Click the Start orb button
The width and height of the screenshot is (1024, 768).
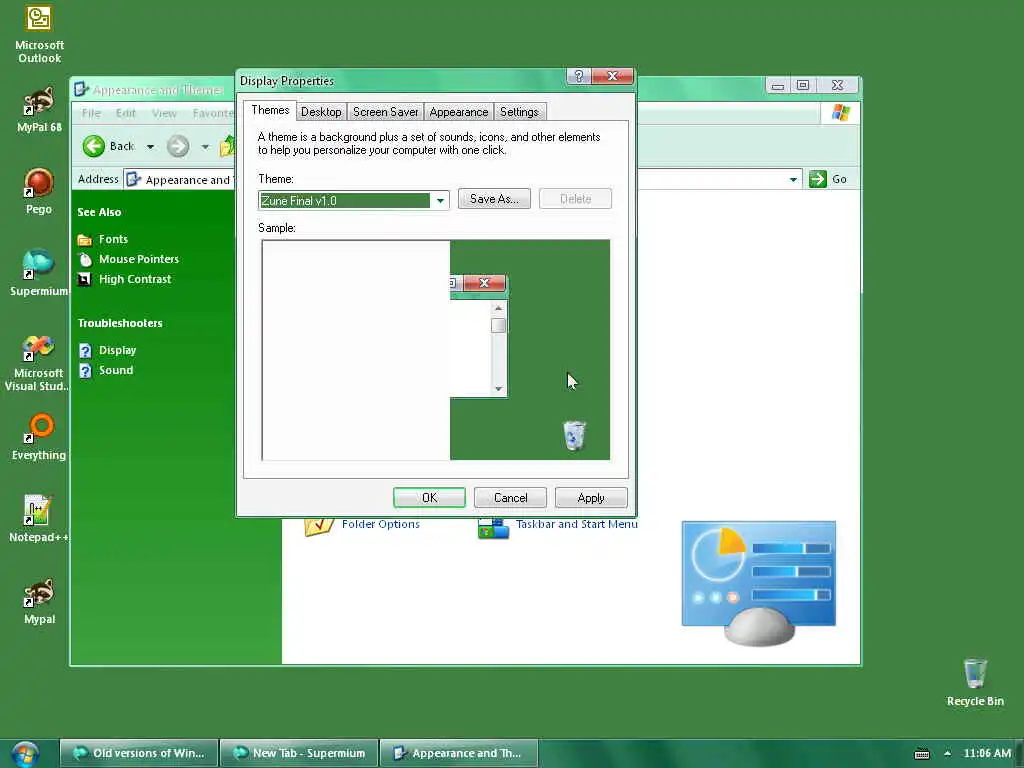tap(24, 754)
